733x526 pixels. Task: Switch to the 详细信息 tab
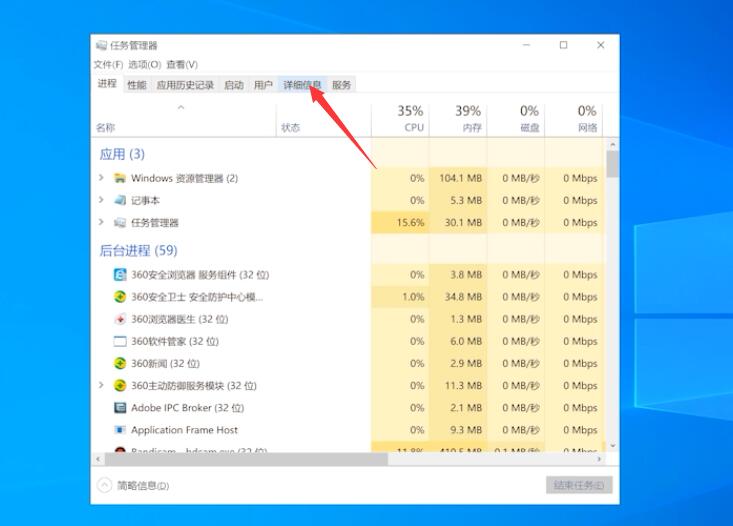pyautogui.click(x=302, y=85)
